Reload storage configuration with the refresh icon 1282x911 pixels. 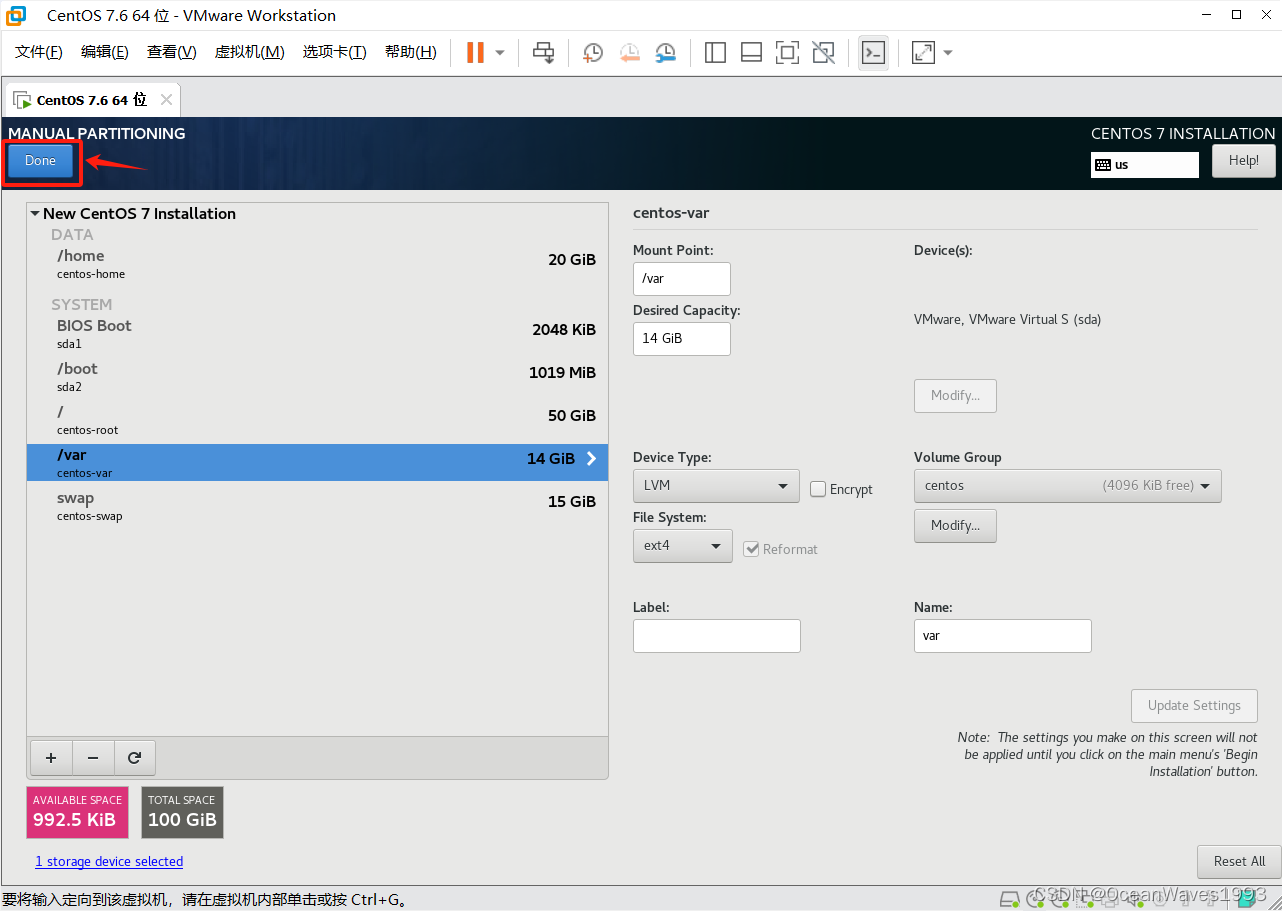(135, 758)
